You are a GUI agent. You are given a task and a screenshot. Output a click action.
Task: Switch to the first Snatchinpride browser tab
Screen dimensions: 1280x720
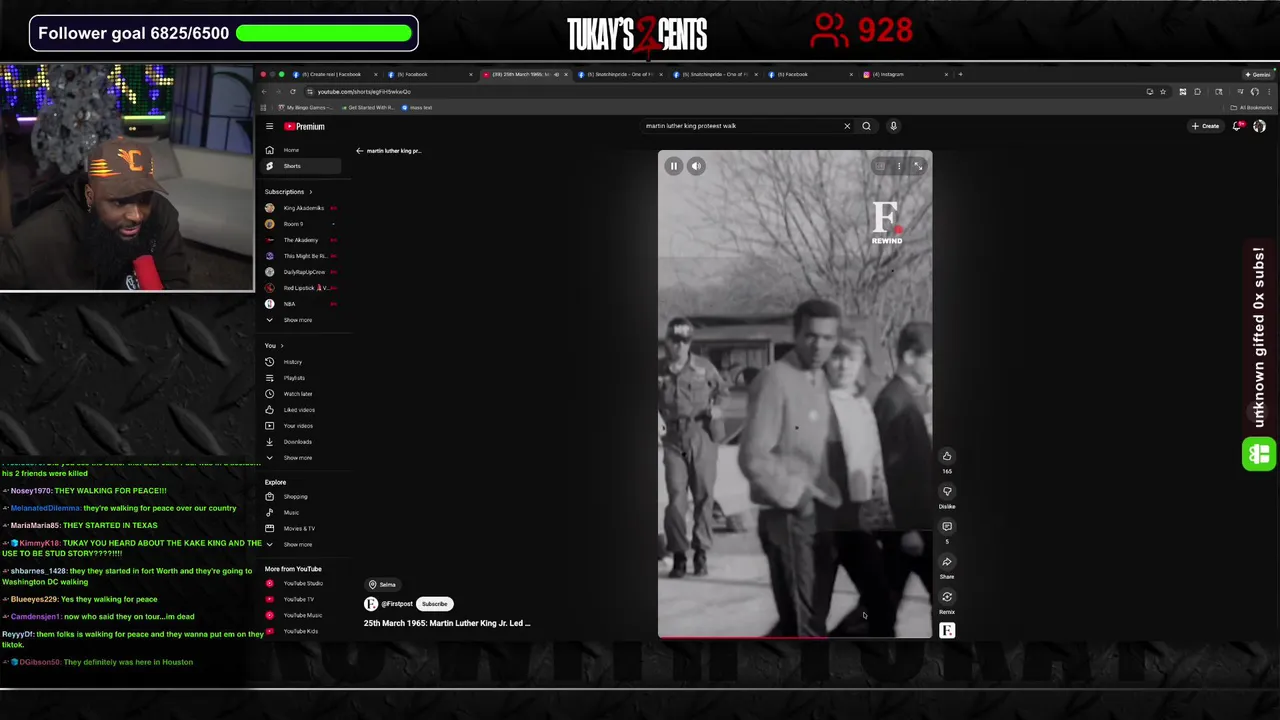click(x=619, y=74)
